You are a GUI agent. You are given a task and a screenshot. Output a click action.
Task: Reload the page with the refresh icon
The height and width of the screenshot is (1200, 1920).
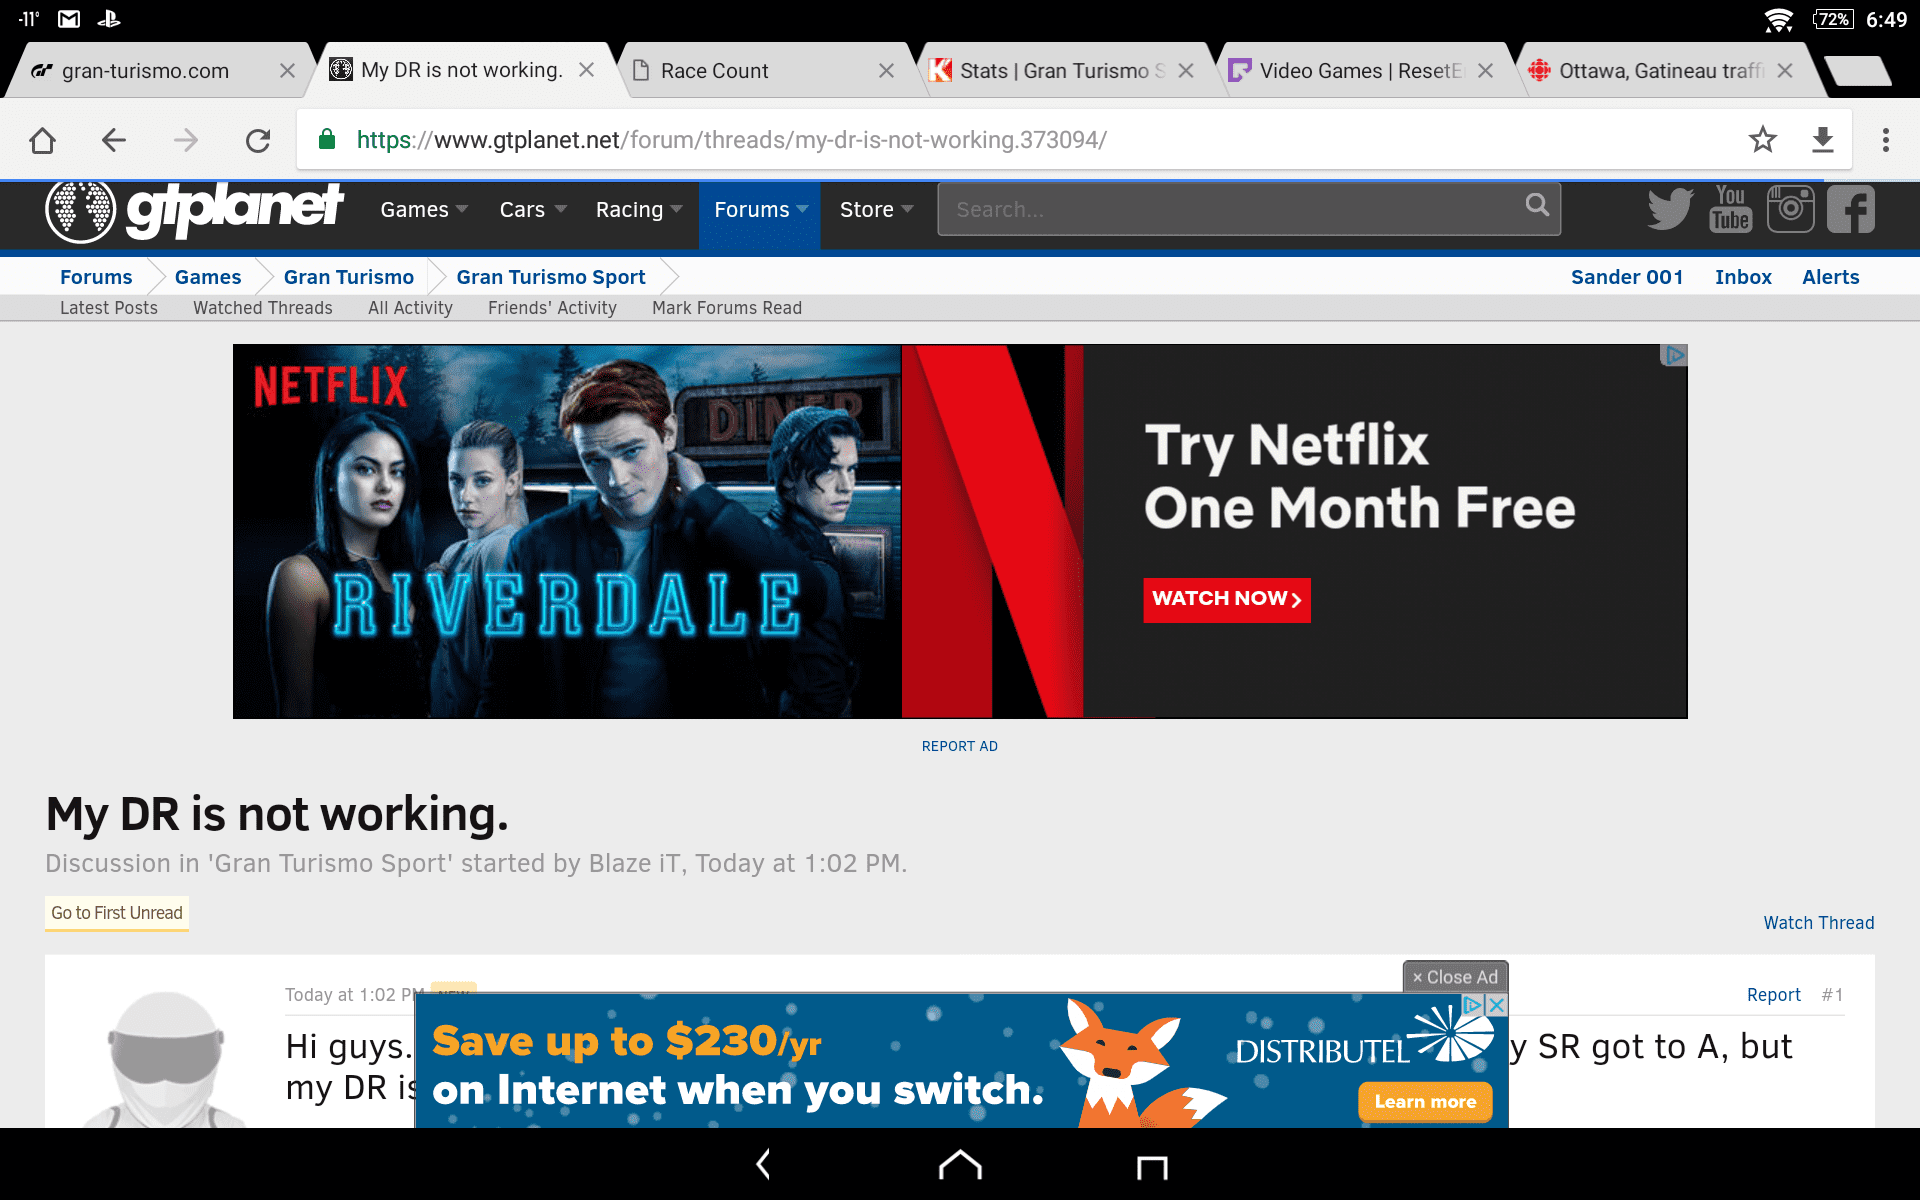click(258, 140)
